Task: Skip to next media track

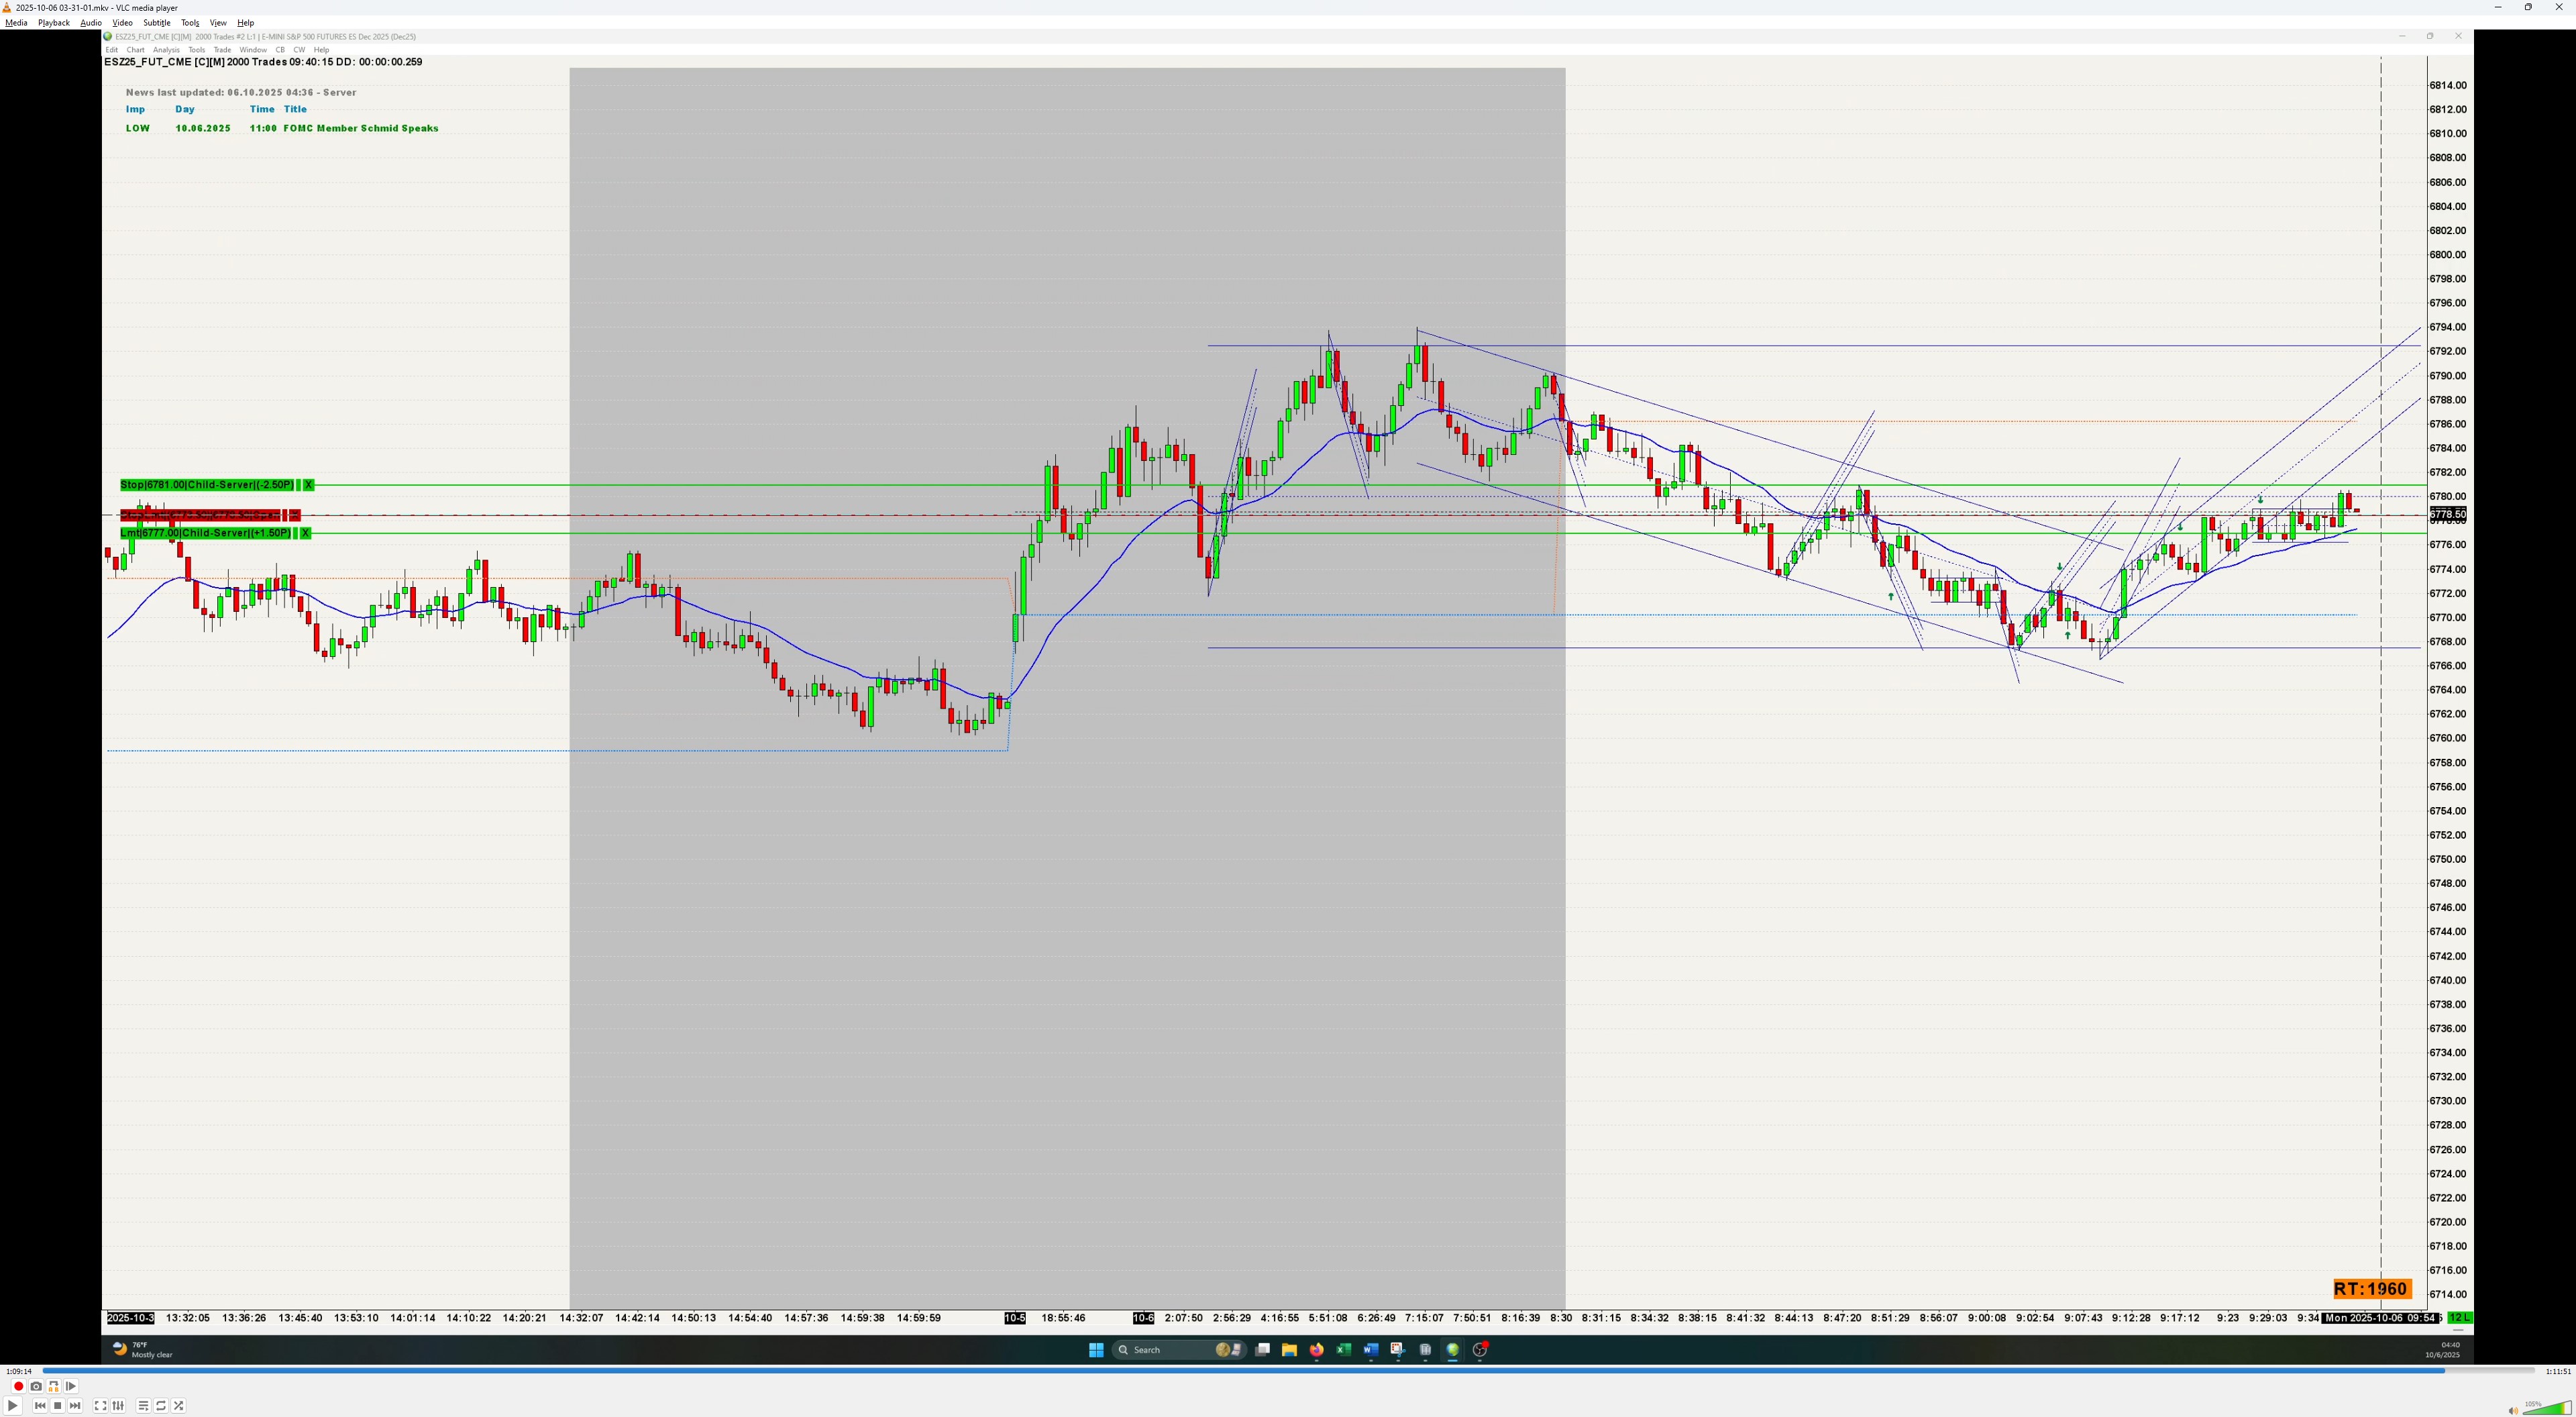Action: tap(75, 1406)
